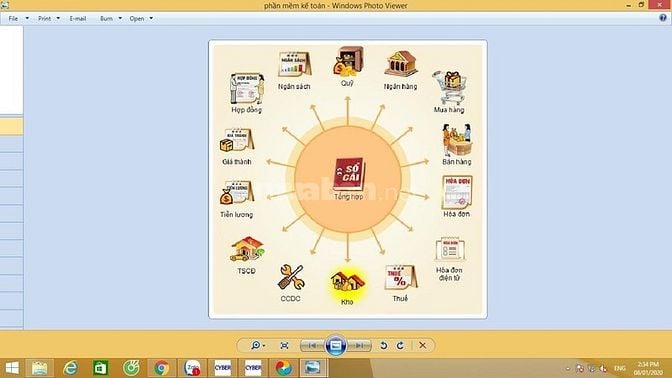Open the Giá thành costing icon
This screenshot has width=672, height=378.
pyautogui.click(x=237, y=141)
